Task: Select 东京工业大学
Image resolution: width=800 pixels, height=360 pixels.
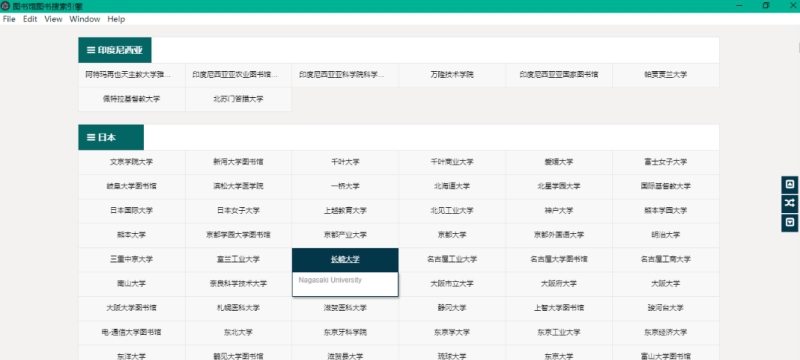Action: (559, 332)
